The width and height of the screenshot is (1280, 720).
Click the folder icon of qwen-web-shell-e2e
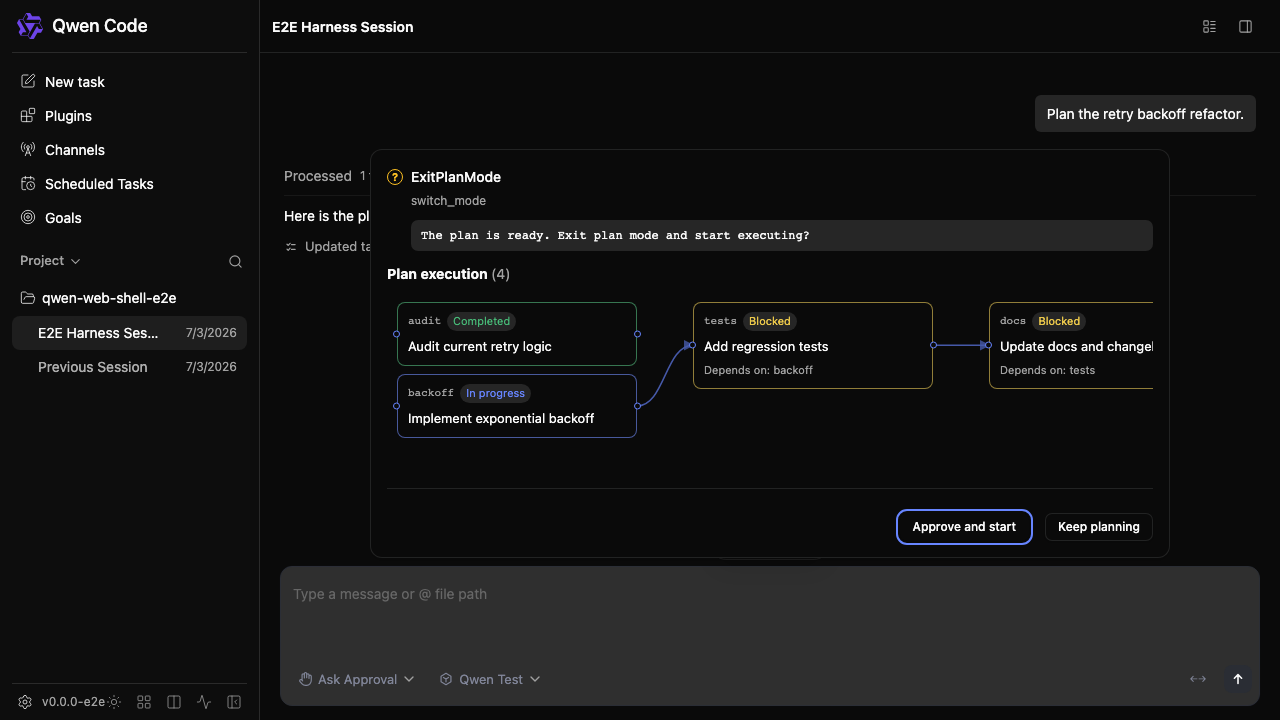pos(28,298)
